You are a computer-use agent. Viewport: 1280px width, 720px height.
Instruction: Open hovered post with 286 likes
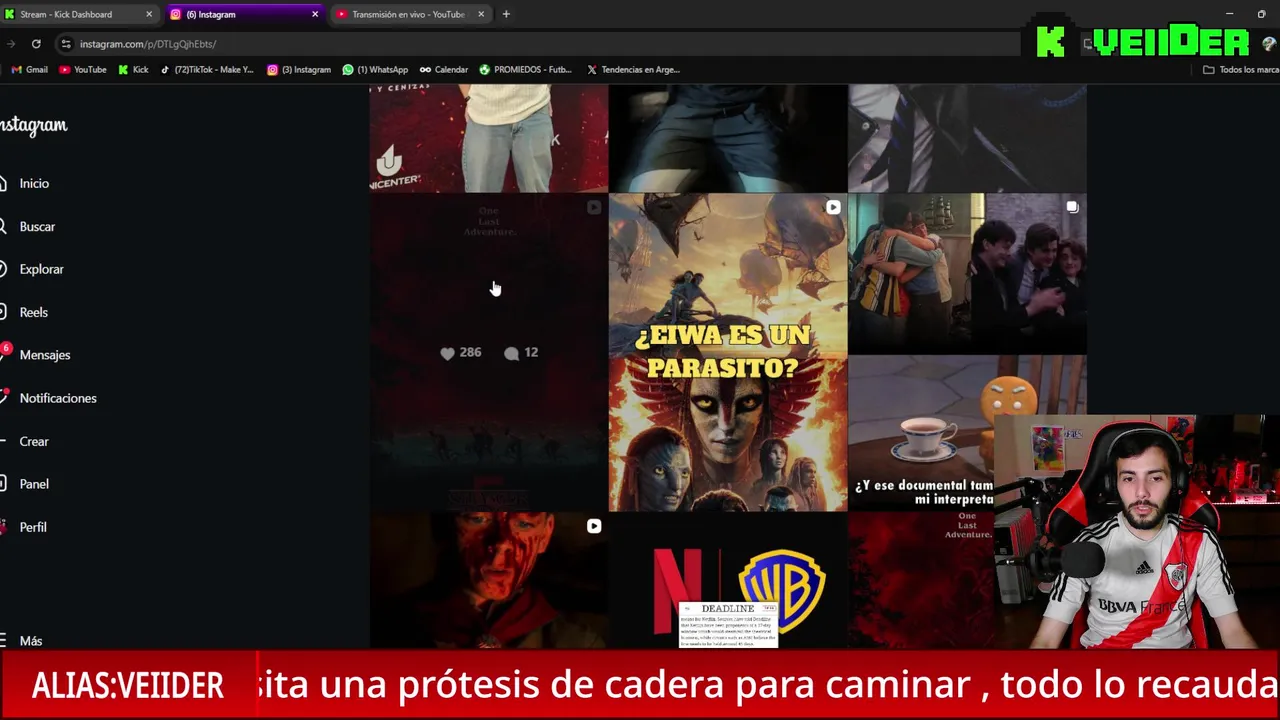489,352
